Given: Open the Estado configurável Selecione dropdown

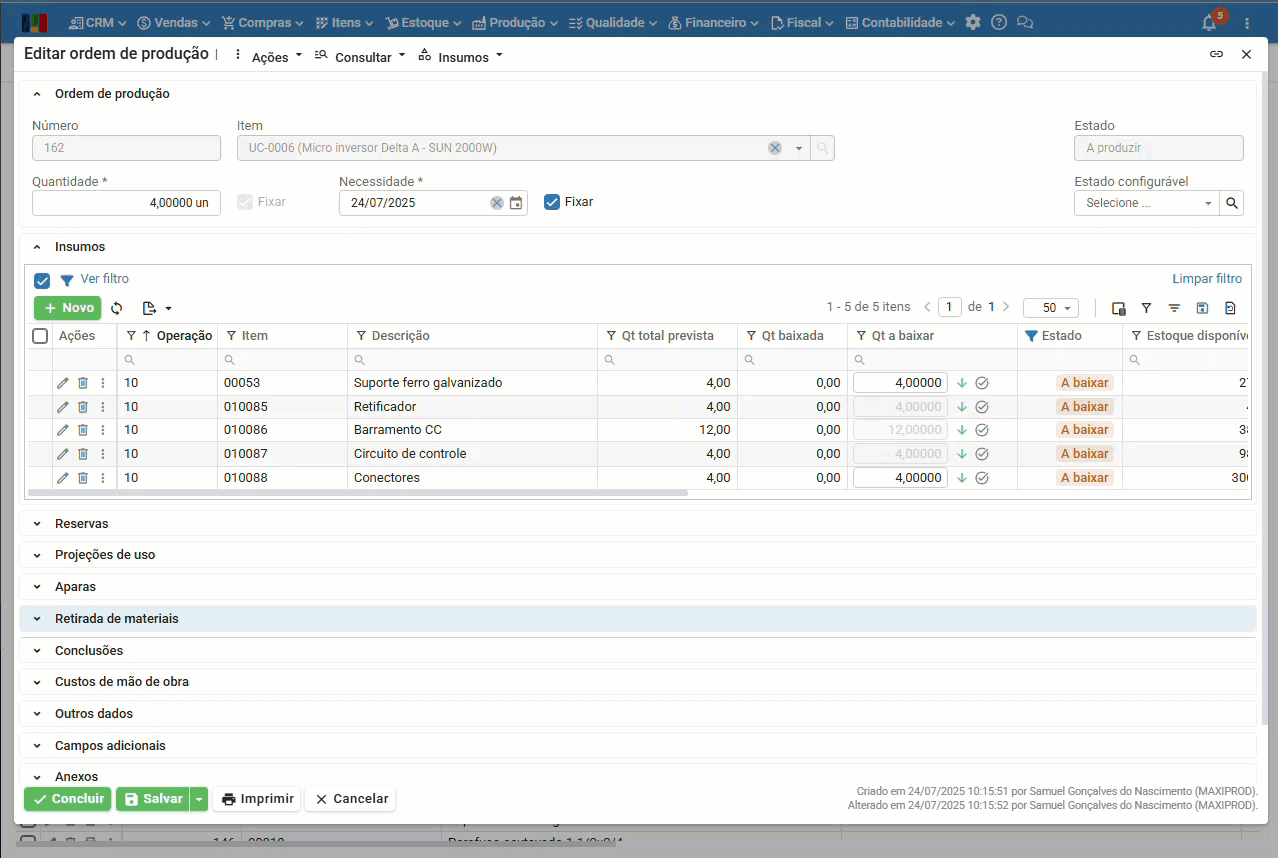Looking at the screenshot, I should (1146, 203).
